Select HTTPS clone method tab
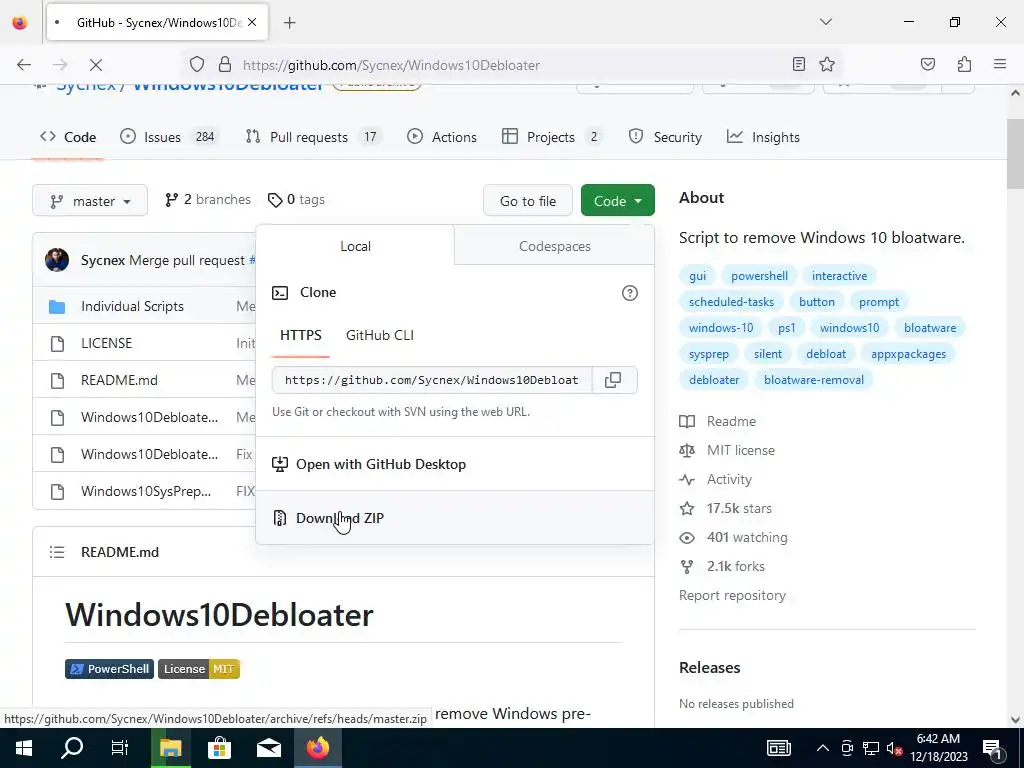1024x768 pixels. 300,335
